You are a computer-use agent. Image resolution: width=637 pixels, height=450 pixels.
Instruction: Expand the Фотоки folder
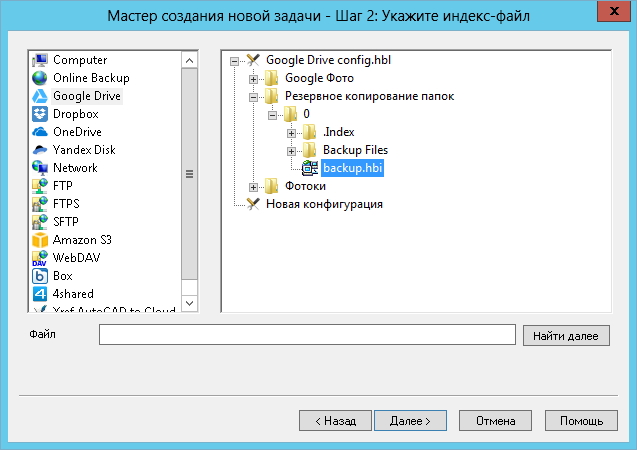click(x=254, y=187)
